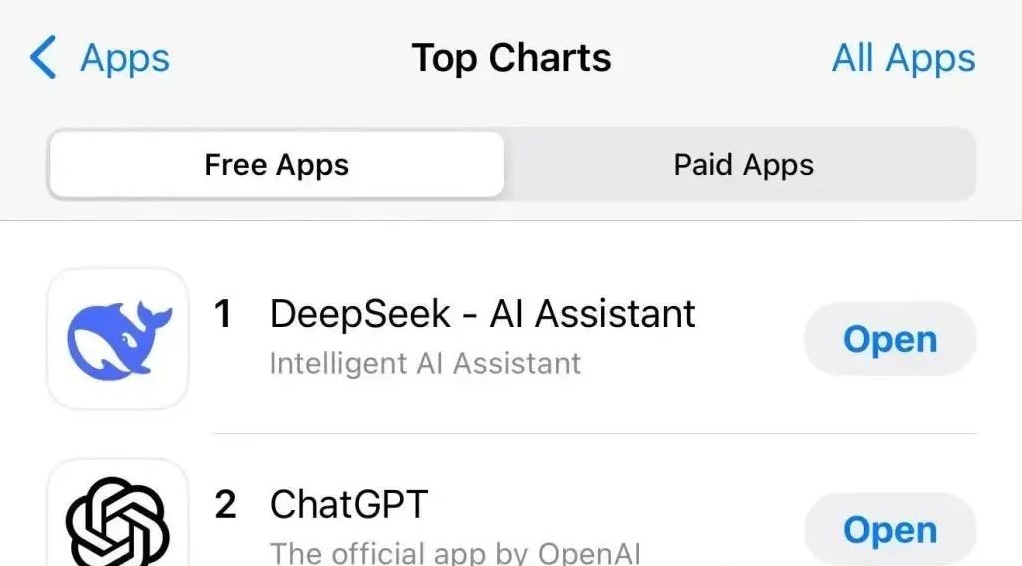
Task: Click the rank number 2
Action: (x=225, y=505)
